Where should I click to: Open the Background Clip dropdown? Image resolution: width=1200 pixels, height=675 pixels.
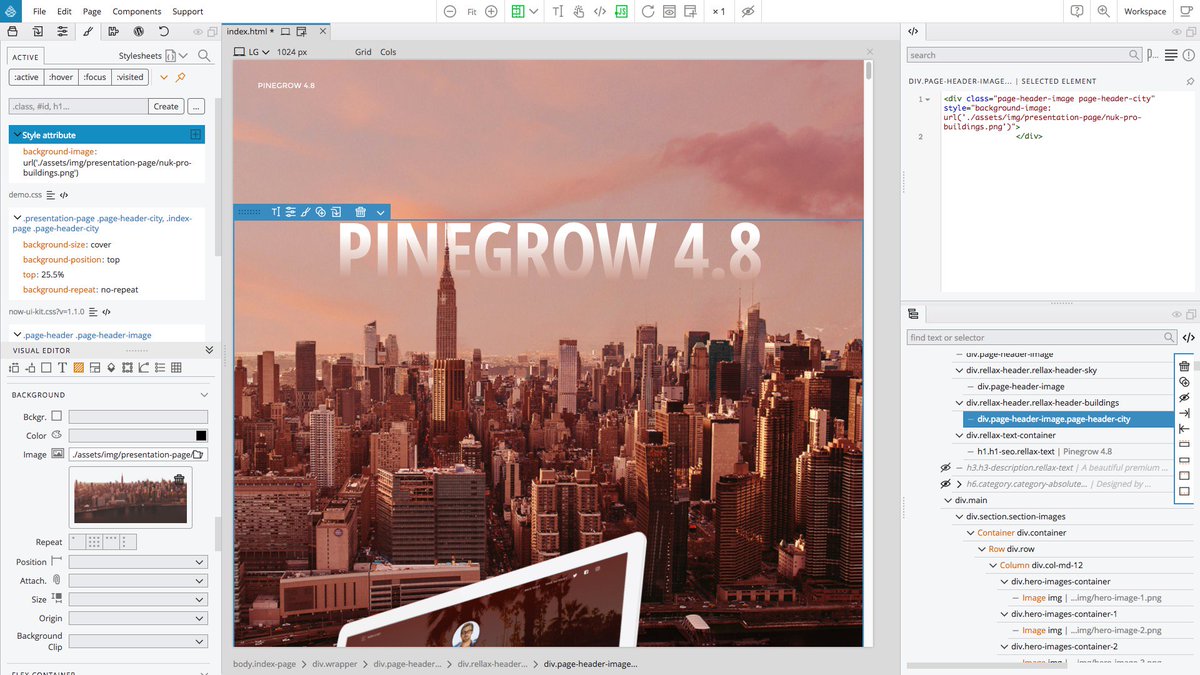(x=138, y=641)
